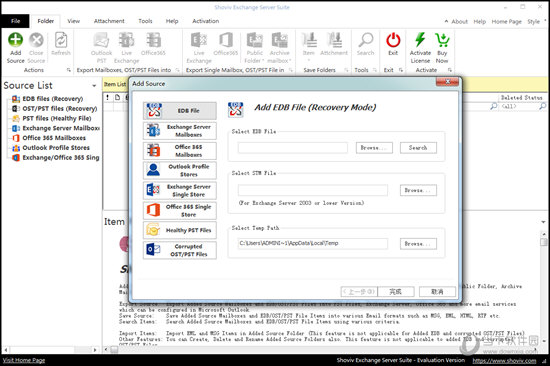Open the shoviv.com link in status bar
Screen dimensions: 550x366
(x=504, y=360)
